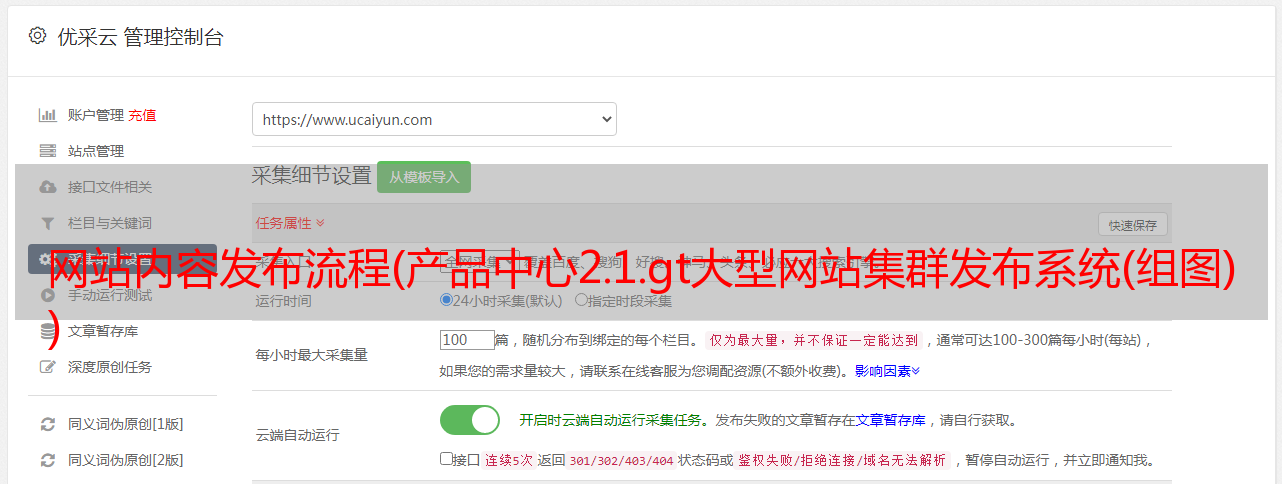The height and width of the screenshot is (484, 1282).
Task: Click the red 连续5次 text
Action: click(509, 460)
